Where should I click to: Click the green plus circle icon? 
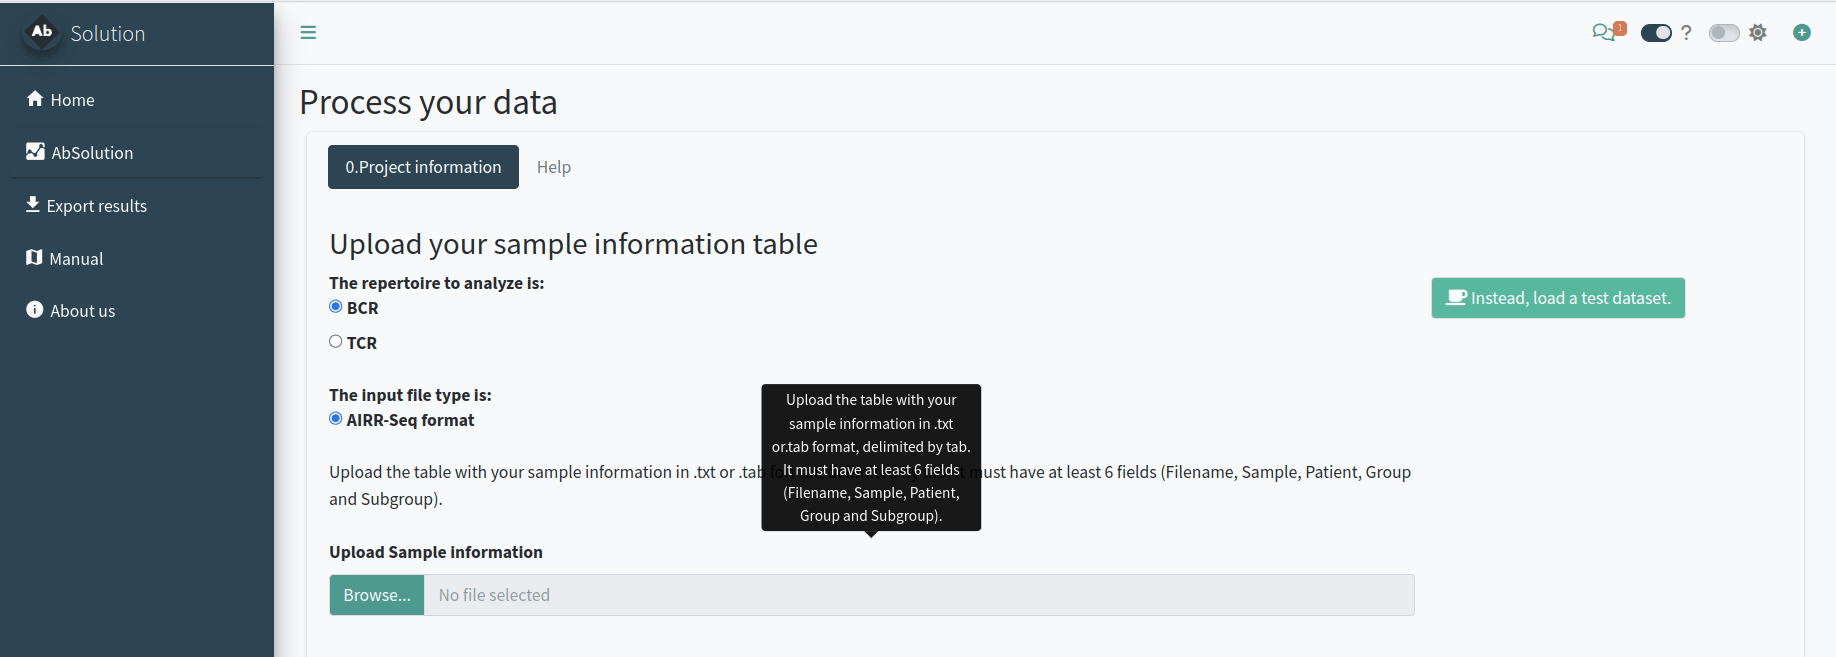1802,33
